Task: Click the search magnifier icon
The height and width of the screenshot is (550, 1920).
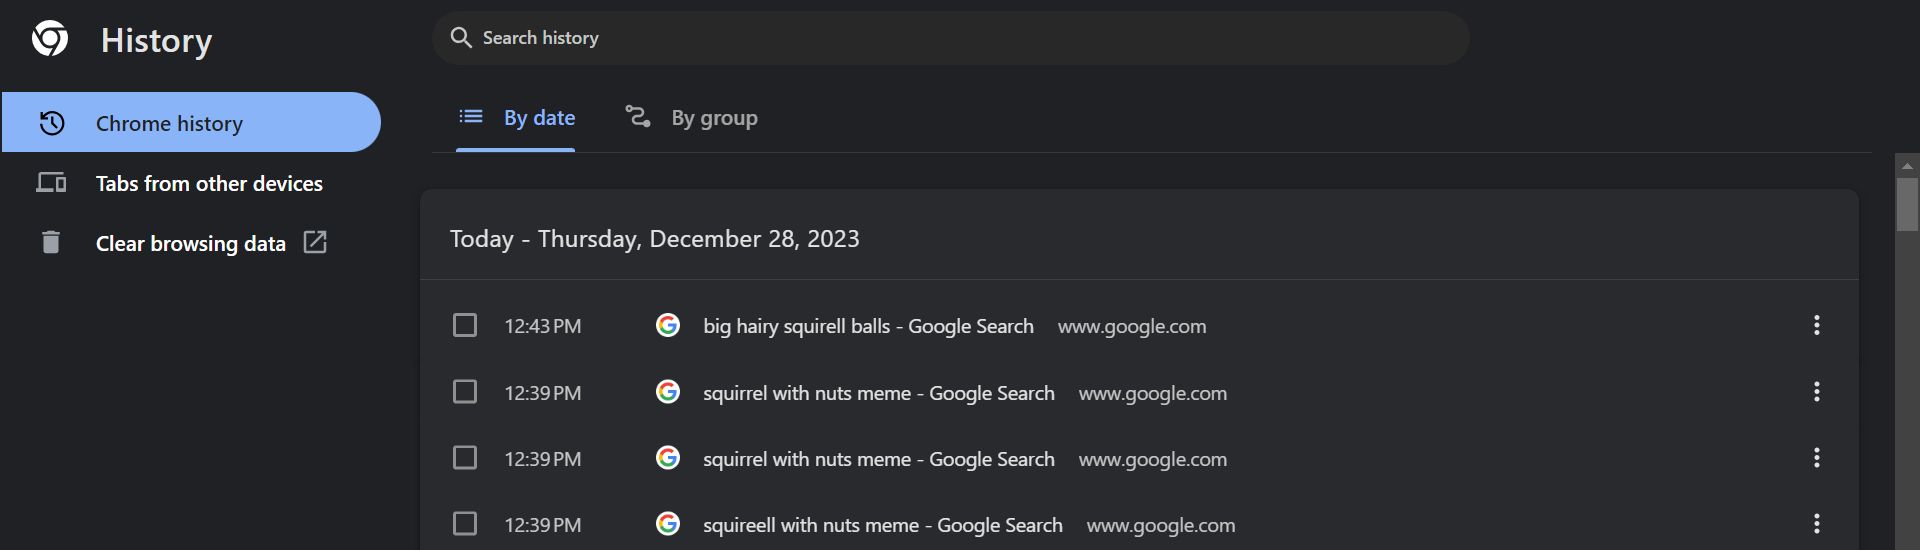Action: click(461, 38)
